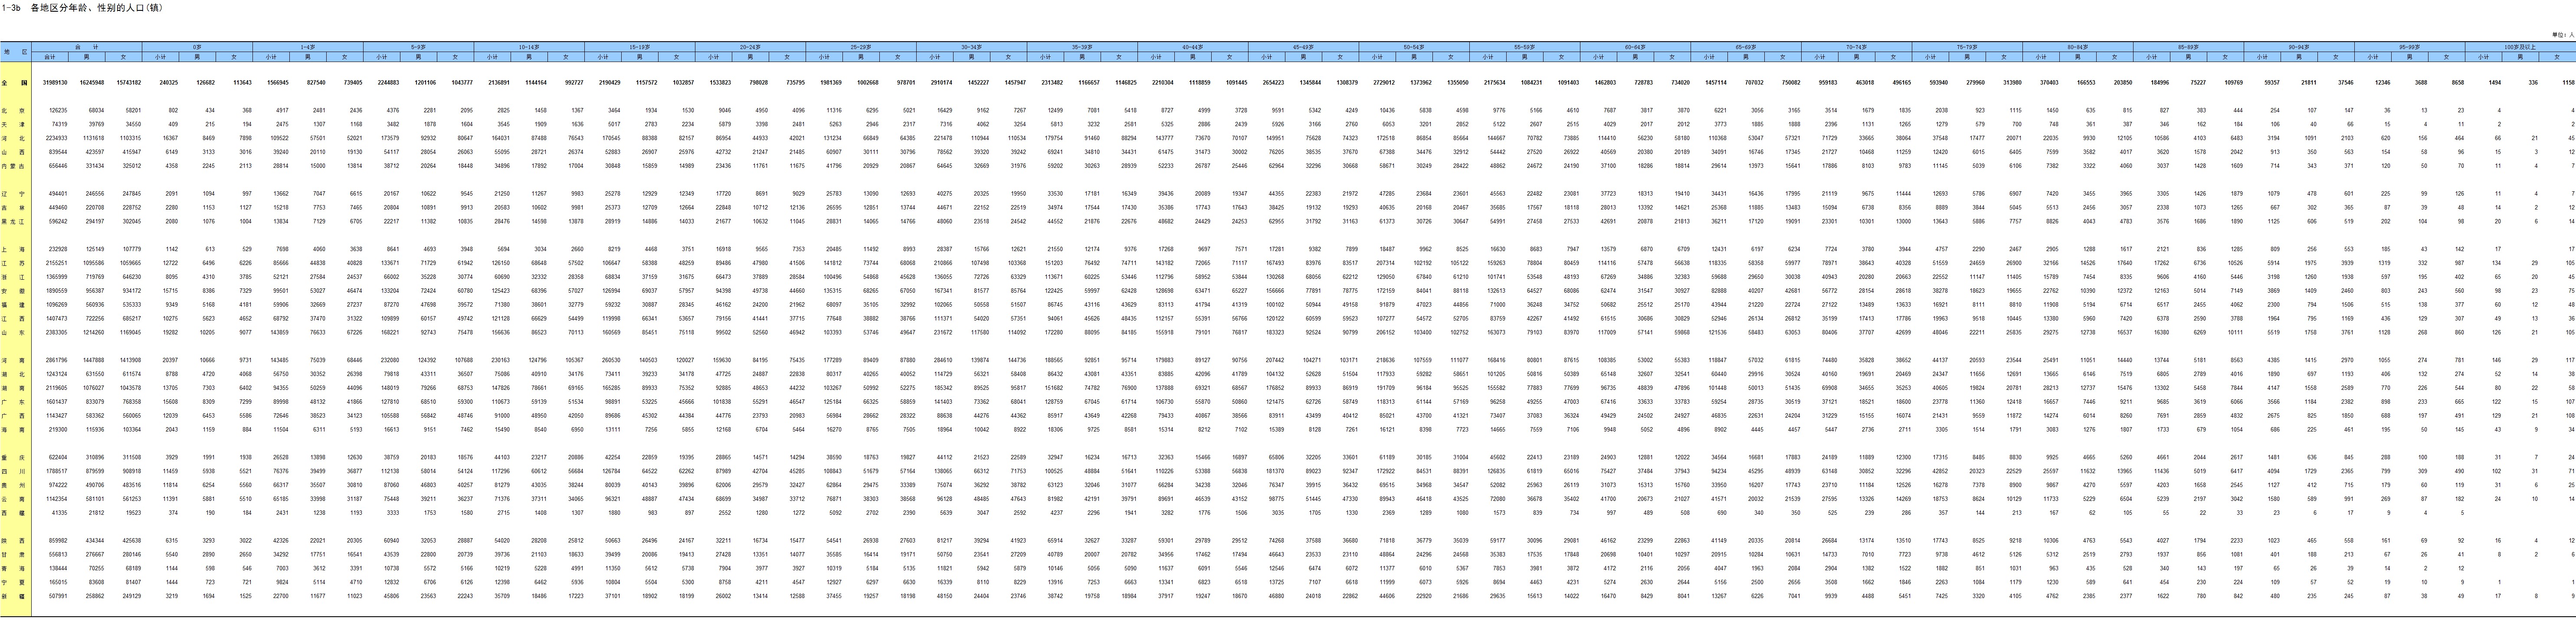Click national 10-14岁 subtotal 2136891
2576x631 pixels.
(x=499, y=83)
